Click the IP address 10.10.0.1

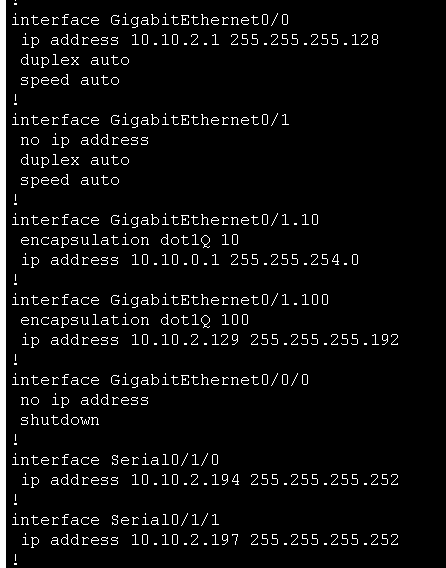[x=175, y=260]
